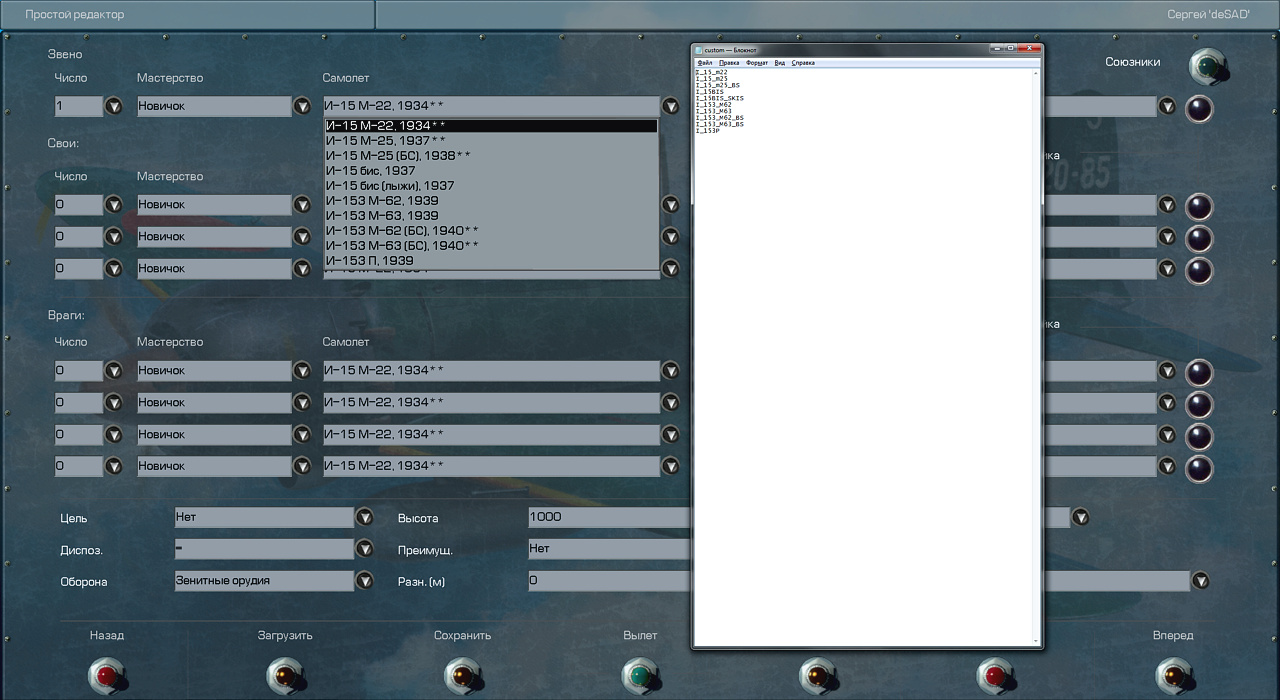Select И-15 М-25, 1937 in list
The image size is (1280, 700).
pyautogui.click(x=491, y=141)
